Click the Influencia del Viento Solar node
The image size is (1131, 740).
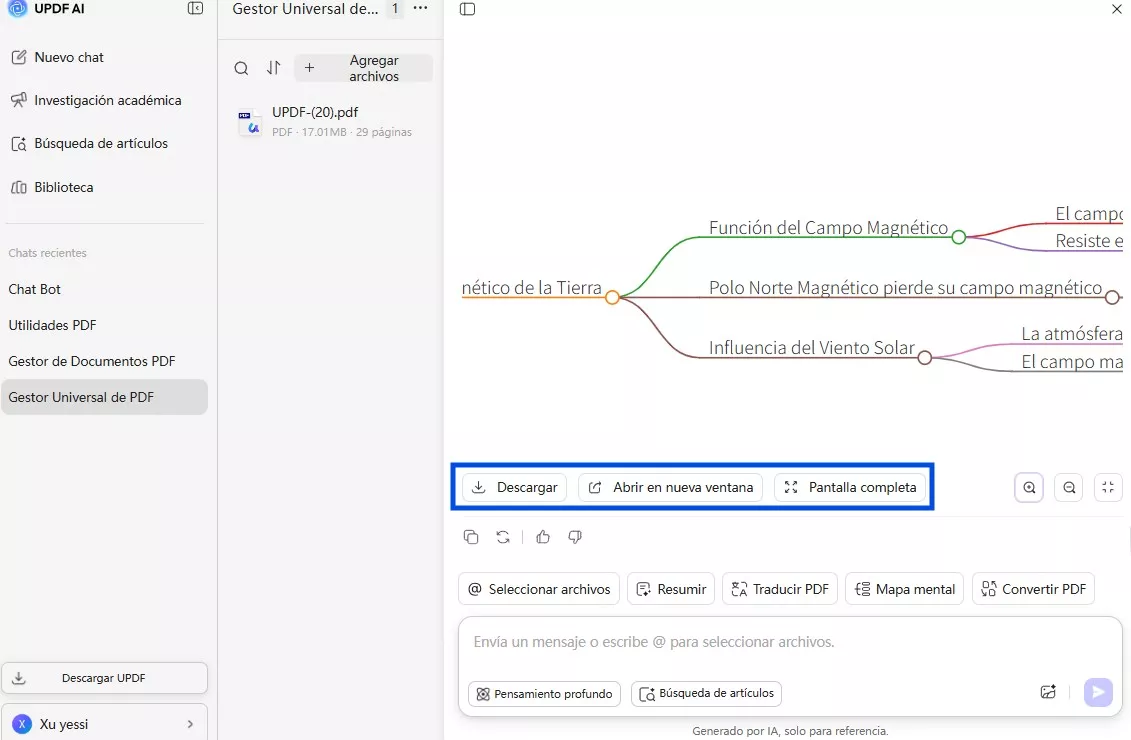click(x=811, y=348)
